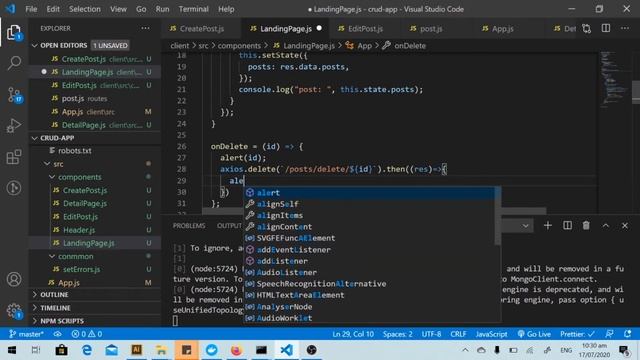
Task: Split the editor to the right
Action: click(x=606, y=28)
